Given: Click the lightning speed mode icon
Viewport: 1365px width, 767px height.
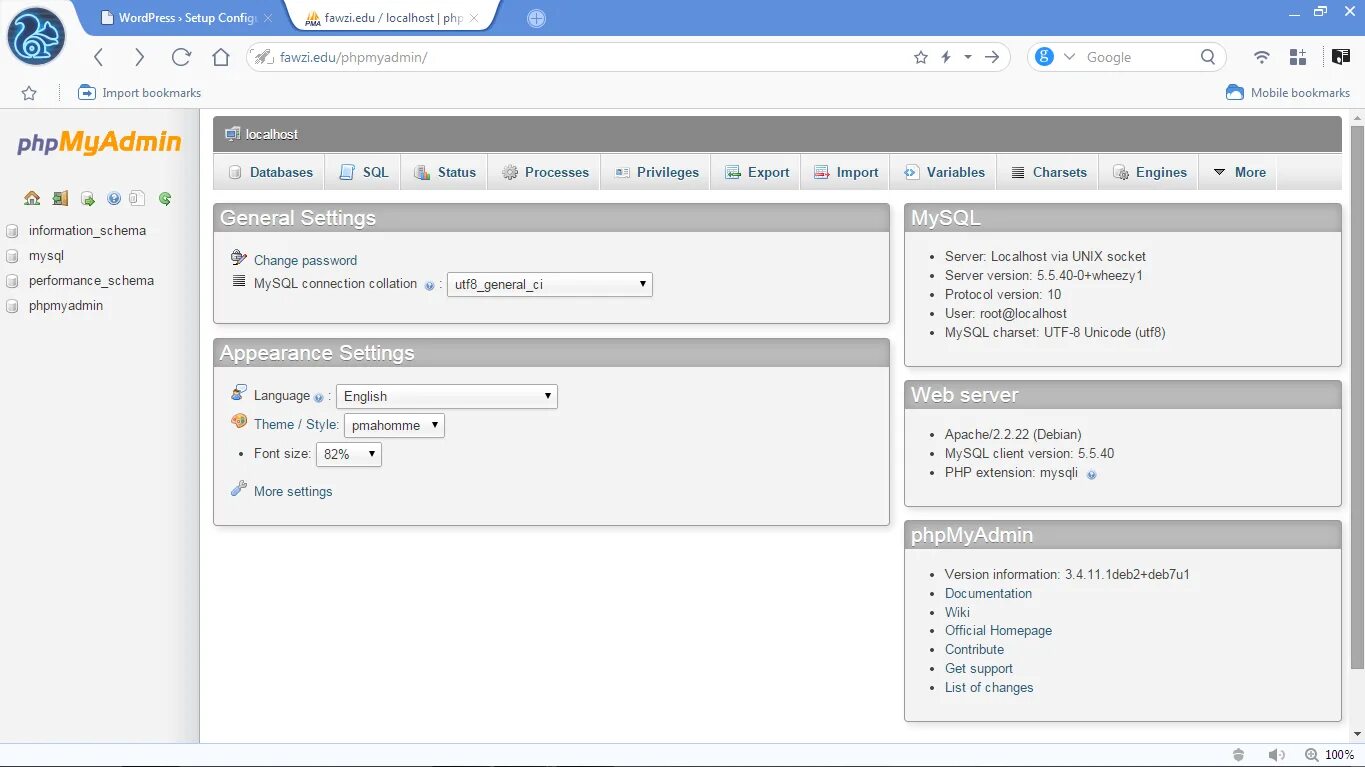Looking at the screenshot, I should click(946, 57).
